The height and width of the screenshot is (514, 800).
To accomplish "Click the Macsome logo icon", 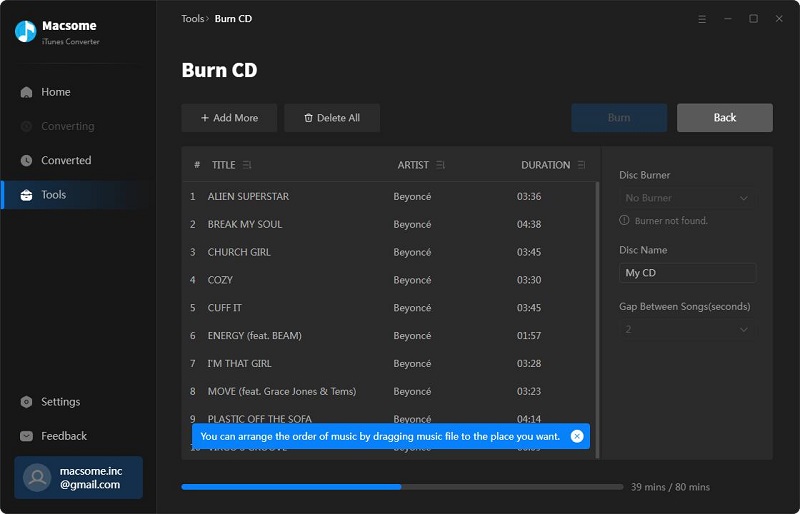I will point(25,32).
